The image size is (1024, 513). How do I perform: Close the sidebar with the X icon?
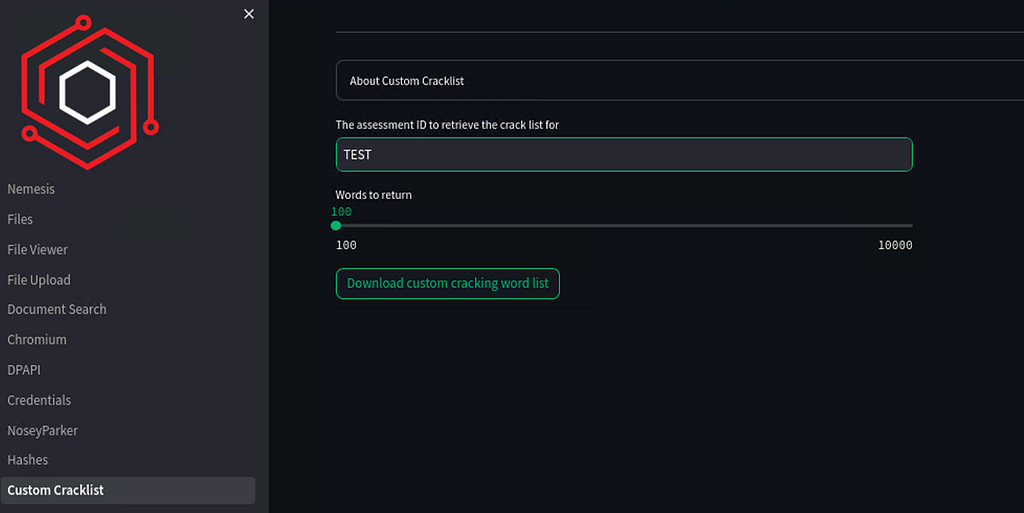click(249, 14)
